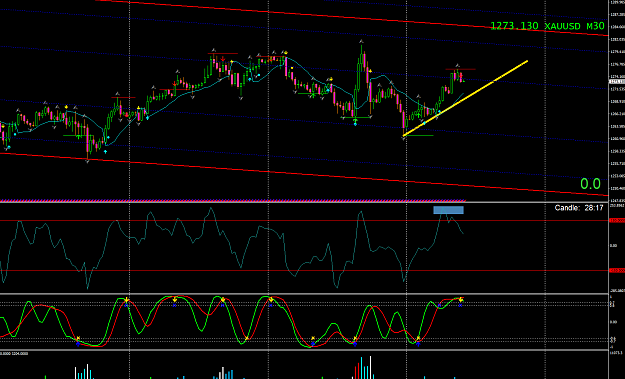Image resolution: width=625 pixels, height=379 pixels.
Task: Select the blue rectangle in the oscillator pane
Action: coord(448,210)
